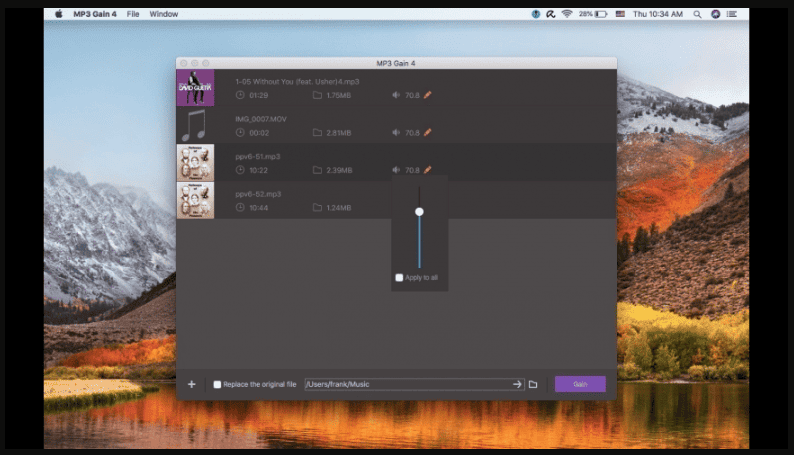Click 70.8 volume value on Without You row
794x455 pixels.
412,95
